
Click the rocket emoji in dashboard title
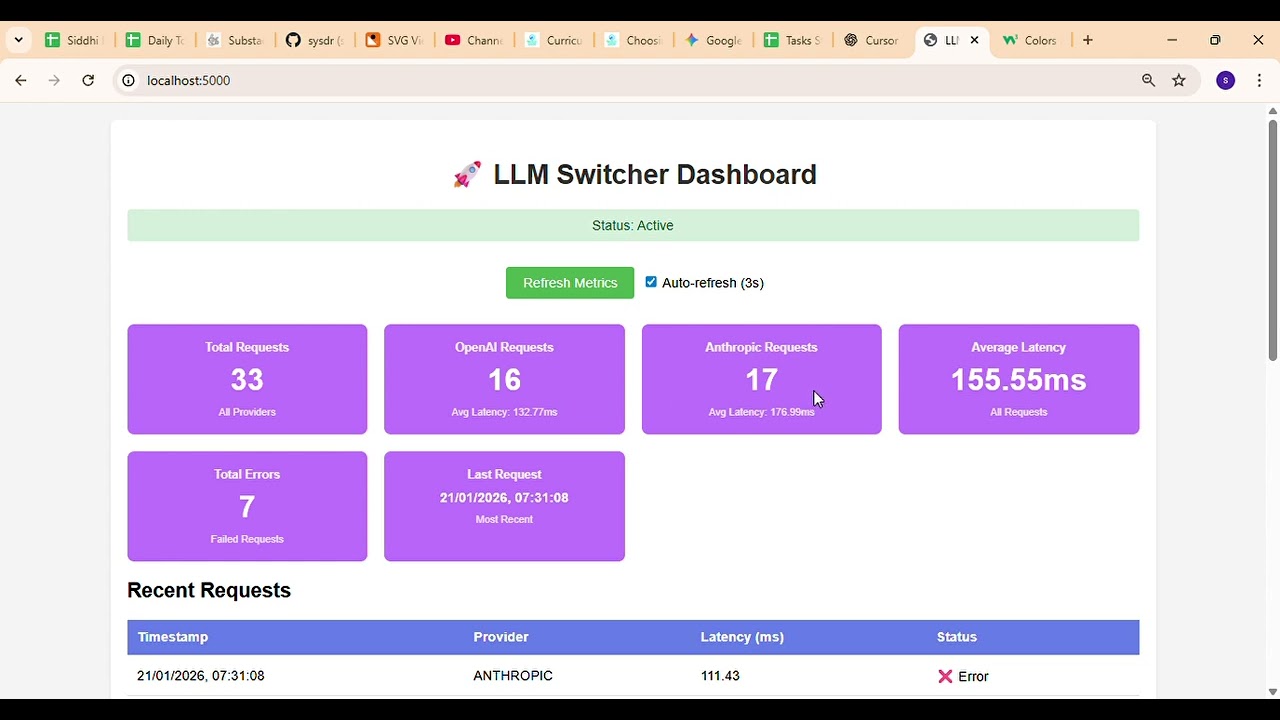[x=467, y=175]
